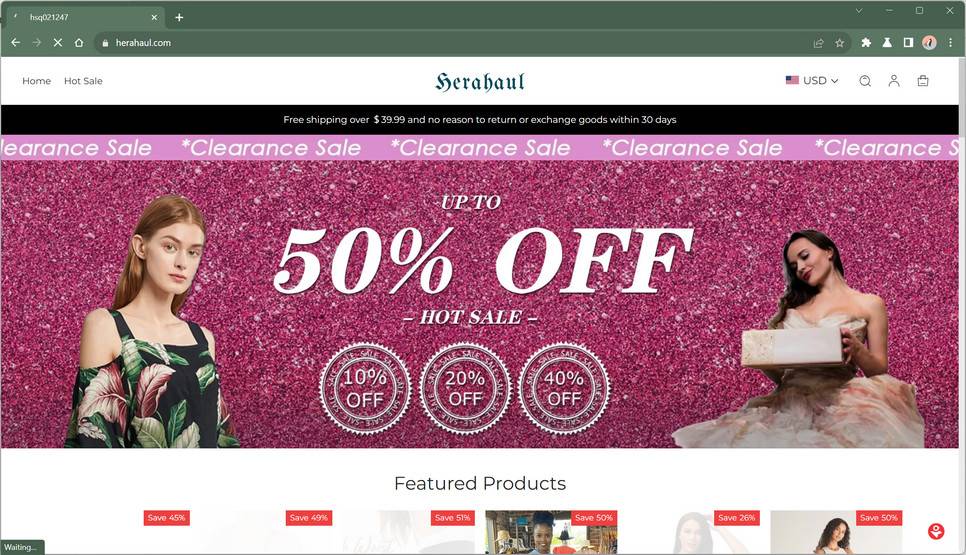The width and height of the screenshot is (966, 555).
Task: Toggle the browser side panel icon
Action: coord(908,43)
